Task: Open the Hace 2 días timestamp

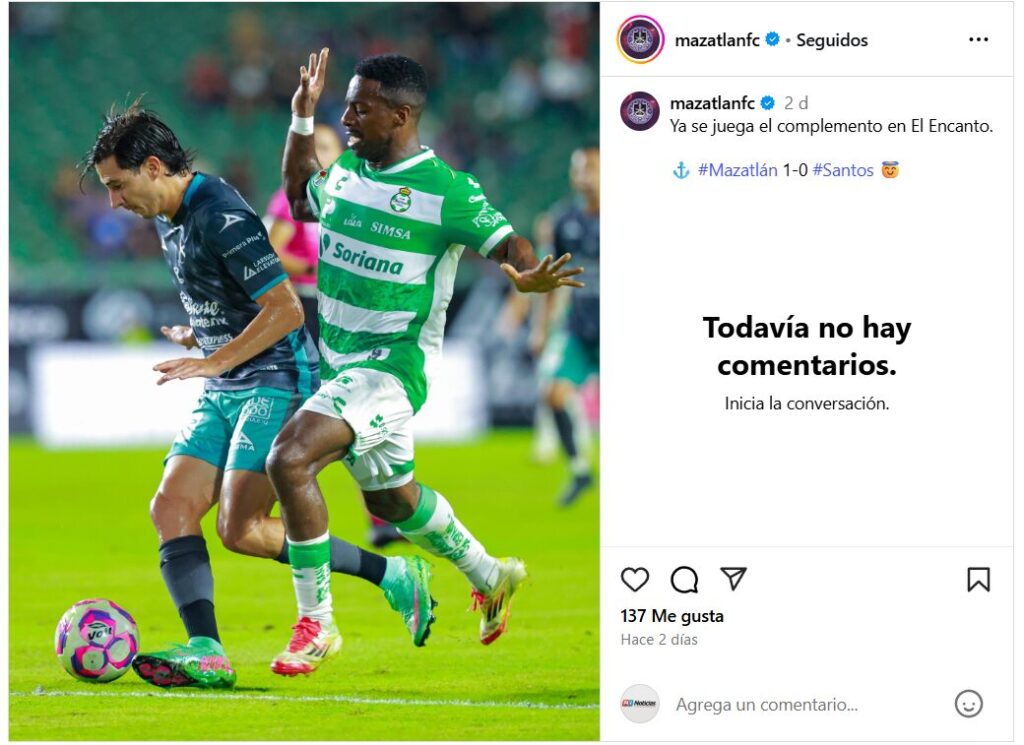Action: (658, 640)
